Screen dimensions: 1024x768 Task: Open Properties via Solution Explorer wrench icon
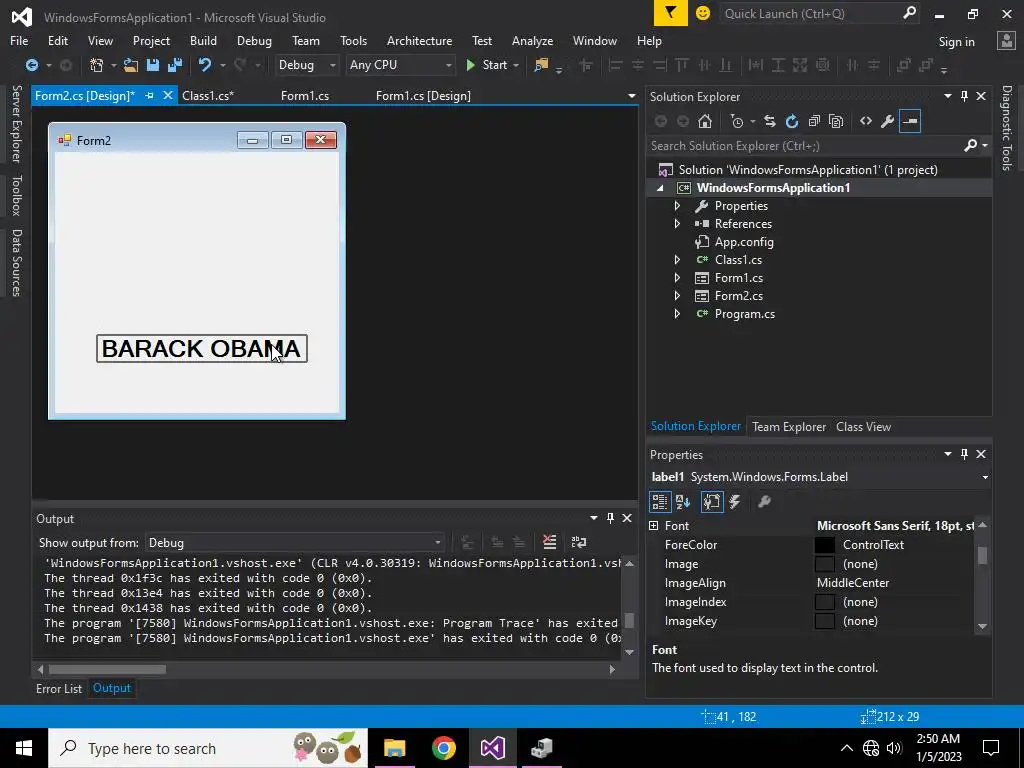click(x=888, y=121)
